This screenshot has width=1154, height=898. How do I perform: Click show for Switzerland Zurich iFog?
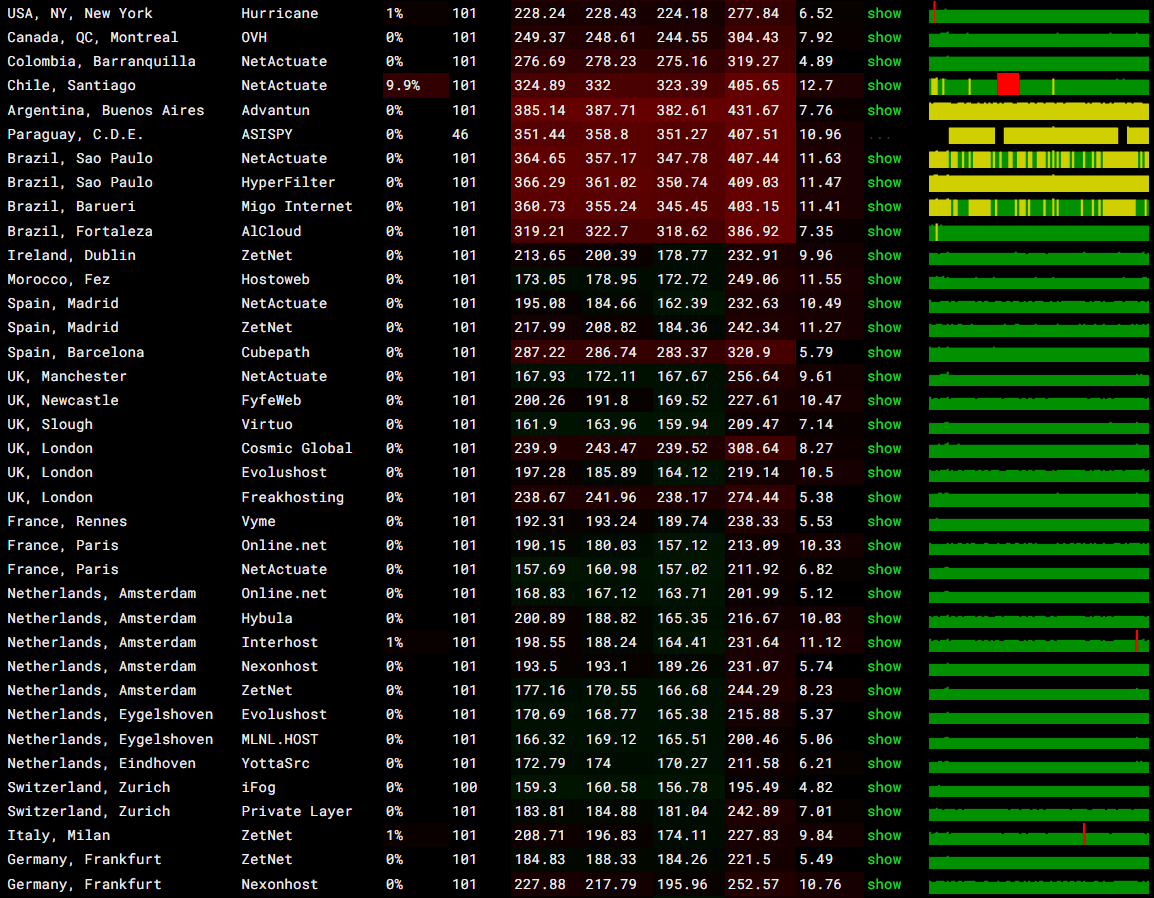click(x=884, y=788)
